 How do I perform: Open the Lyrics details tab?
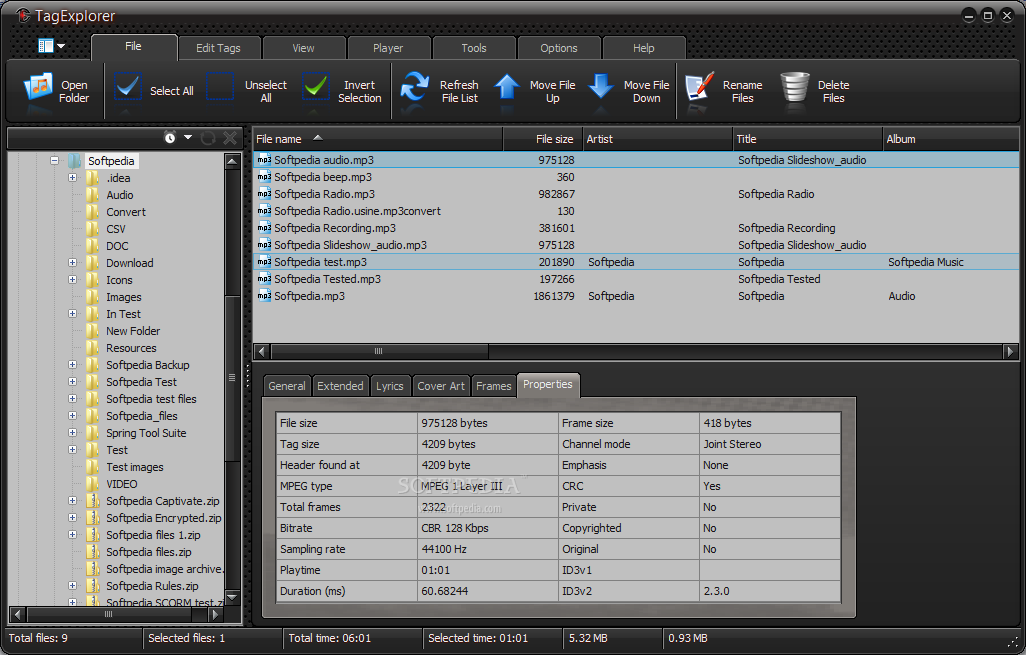pyautogui.click(x=390, y=386)
